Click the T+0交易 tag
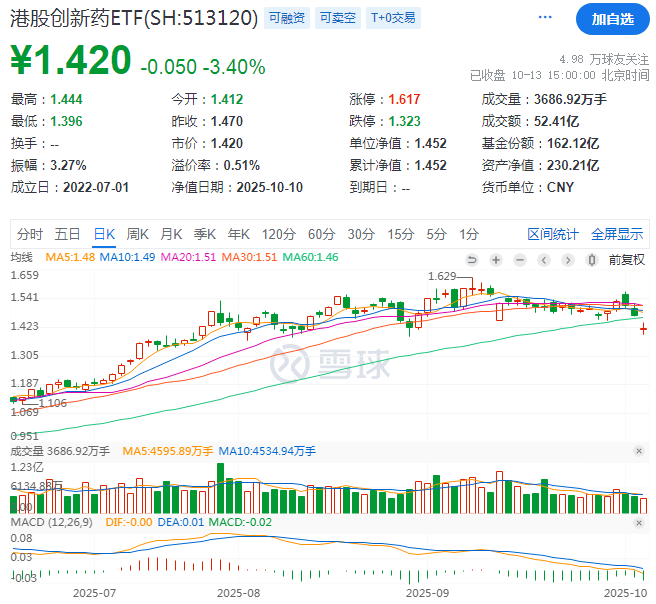This screenshot has width=656, height=604. (394, 18)
